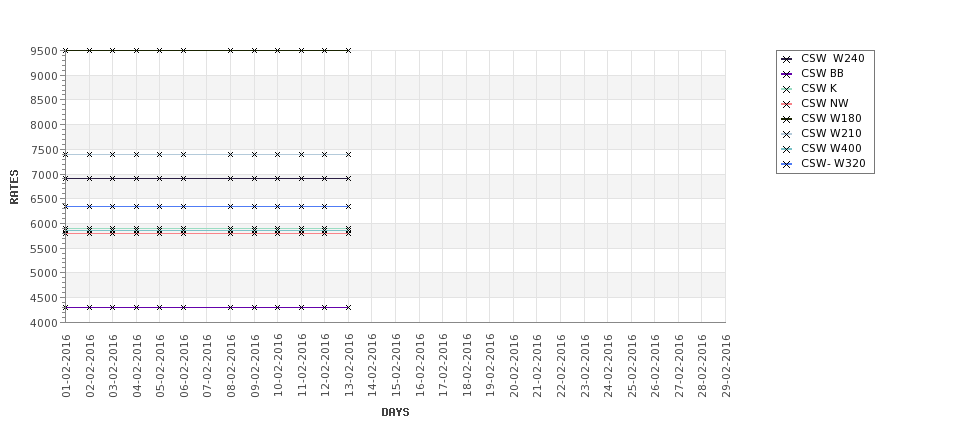This screenshot has height=429, width=975.
Task: Select the 'CSW BB' legend label
Action: 822,73
